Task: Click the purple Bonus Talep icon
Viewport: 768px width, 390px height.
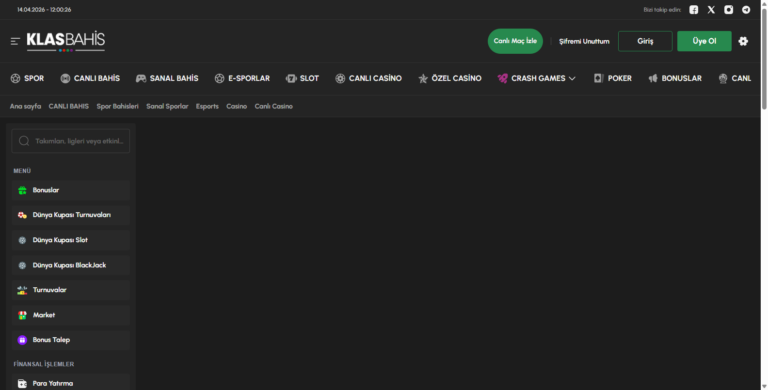Action: pyautogui.click(x=22, y=340)
